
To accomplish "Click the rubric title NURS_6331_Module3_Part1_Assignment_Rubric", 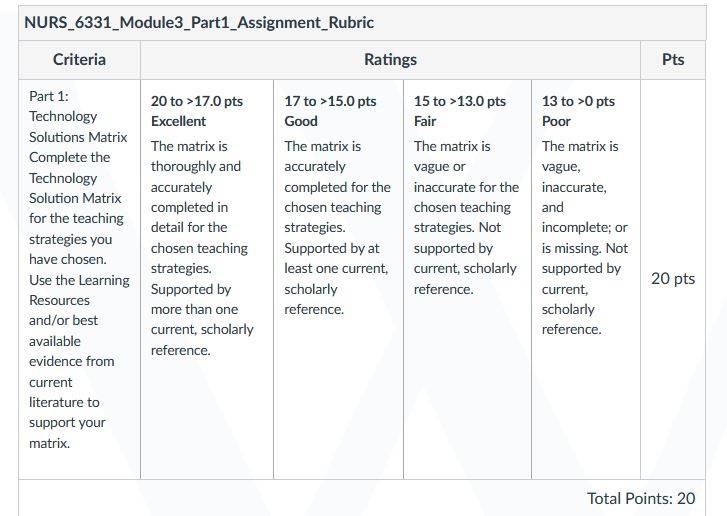I will click(199, 22).
